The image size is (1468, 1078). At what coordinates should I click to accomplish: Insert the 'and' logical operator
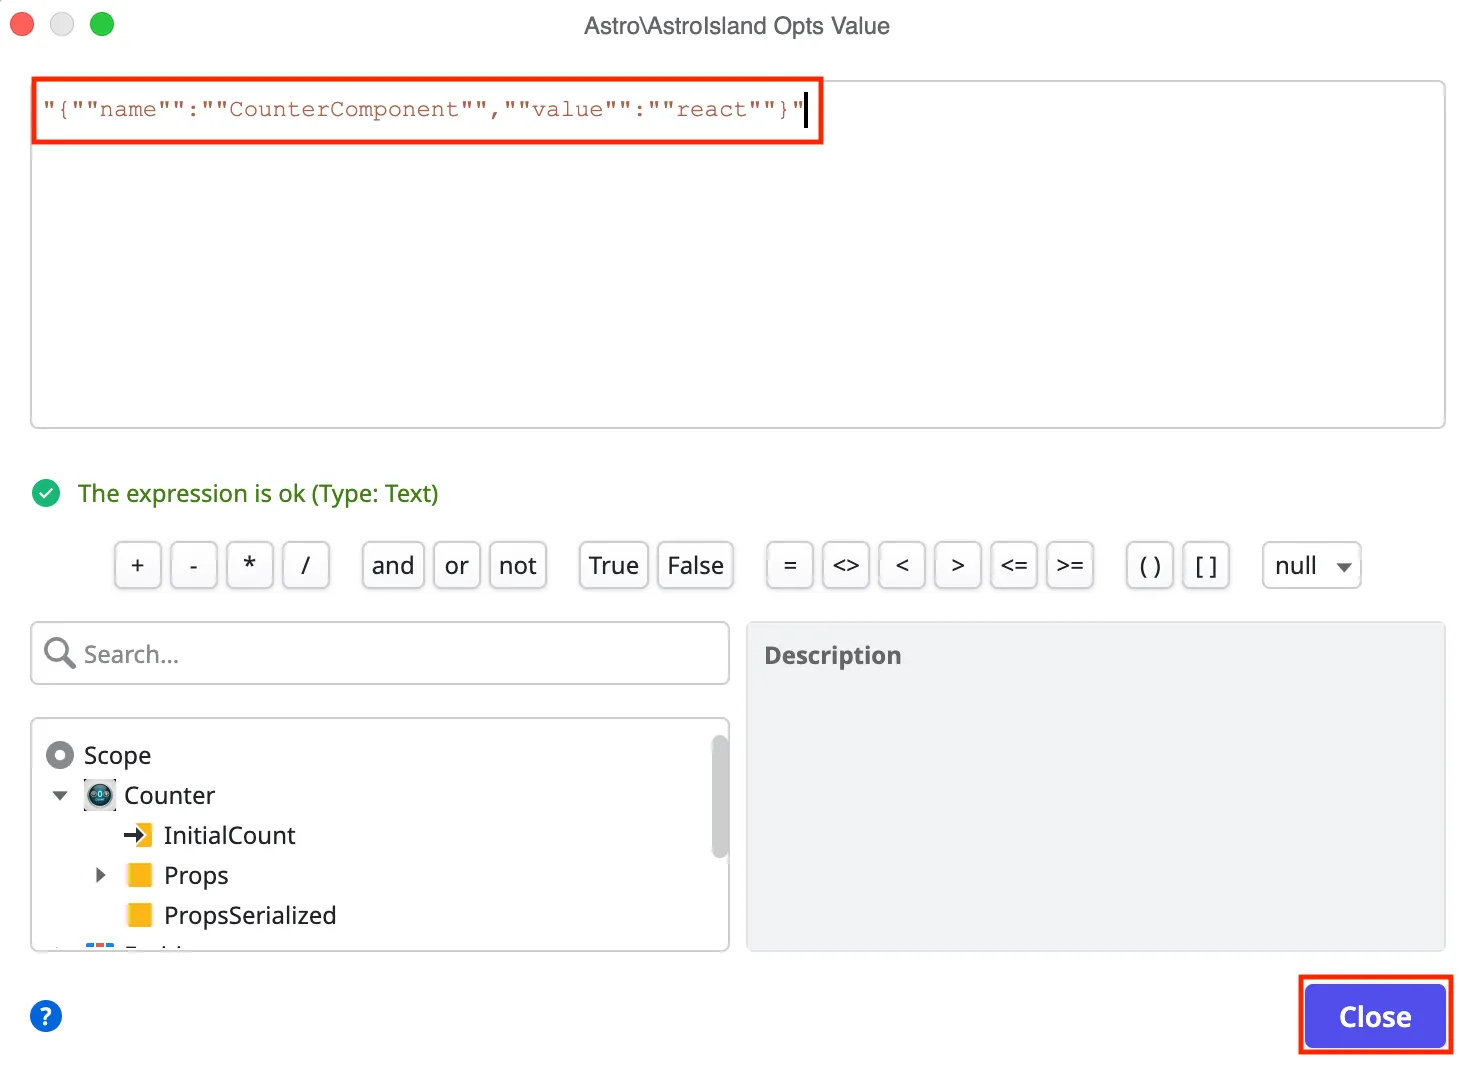click(393, 565)
